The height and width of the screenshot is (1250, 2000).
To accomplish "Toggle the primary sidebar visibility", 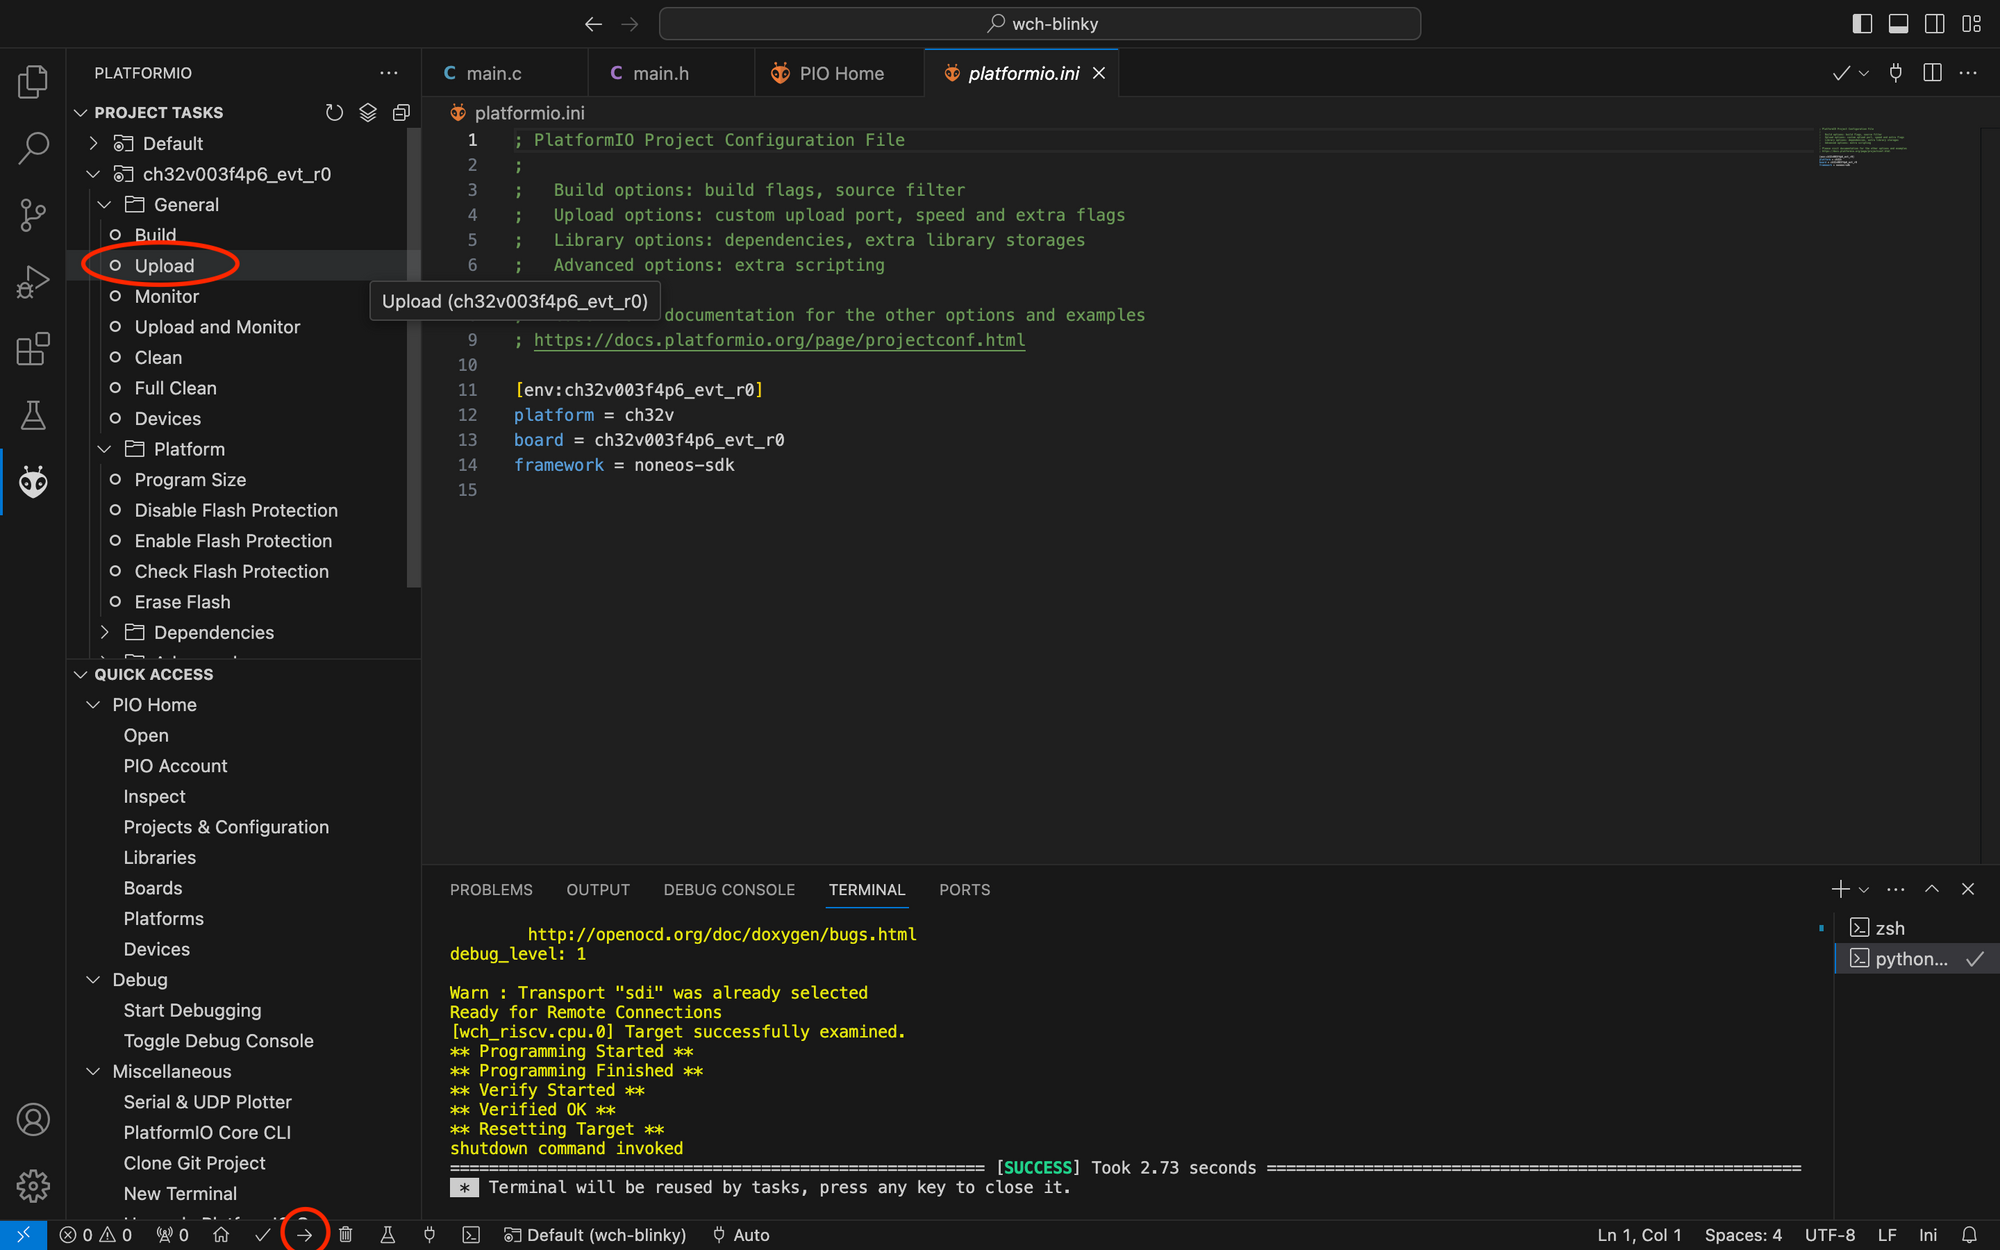I will [1862, 24].
